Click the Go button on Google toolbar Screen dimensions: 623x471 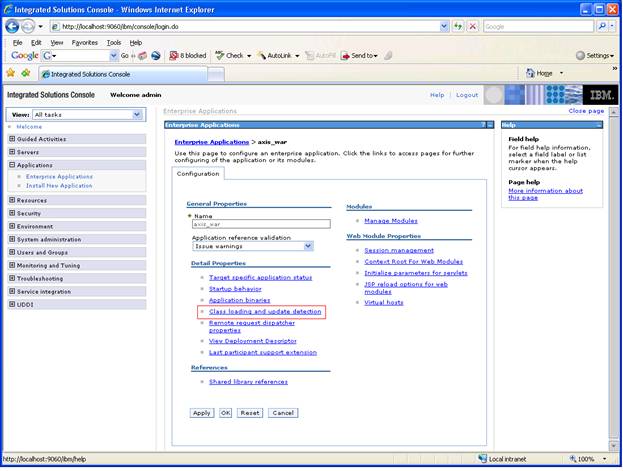pyautogui.click(x=125, y=56)
